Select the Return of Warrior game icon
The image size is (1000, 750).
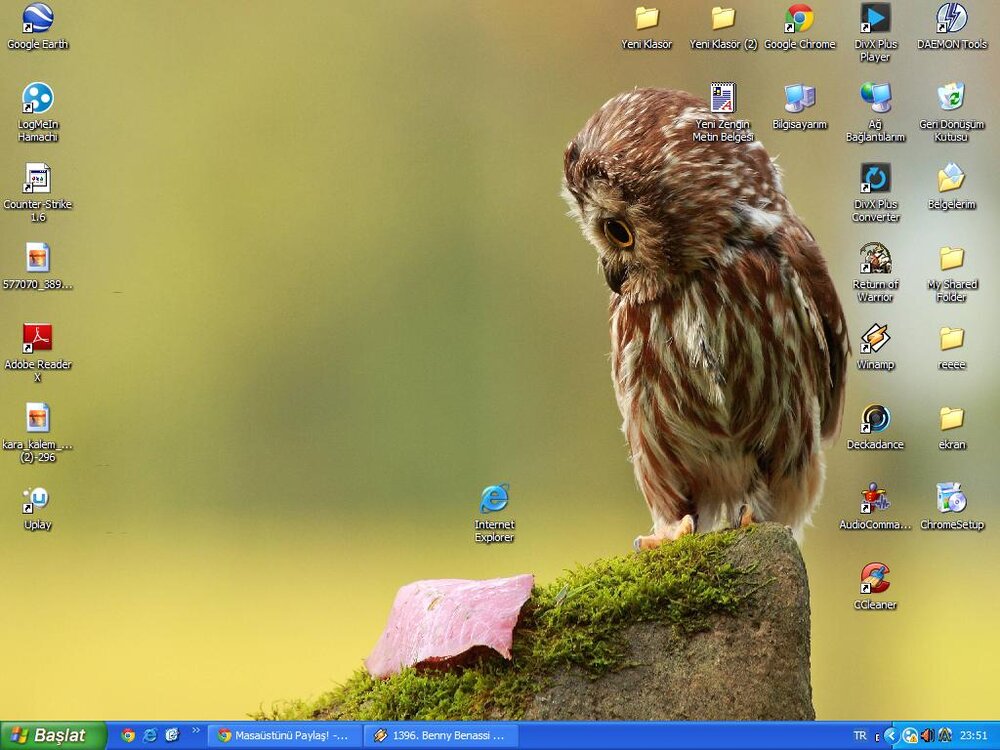(875, 259)
